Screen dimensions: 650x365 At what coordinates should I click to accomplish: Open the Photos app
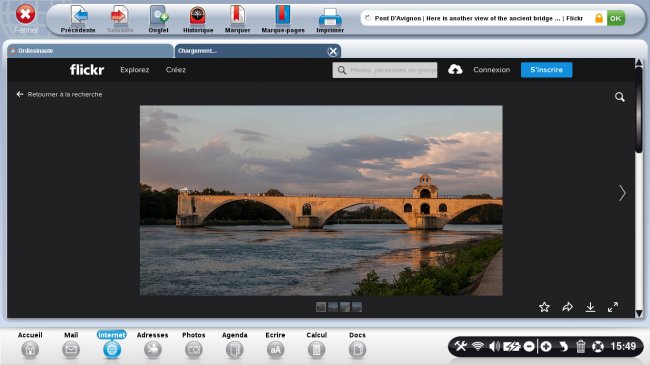tap(194, 345)
